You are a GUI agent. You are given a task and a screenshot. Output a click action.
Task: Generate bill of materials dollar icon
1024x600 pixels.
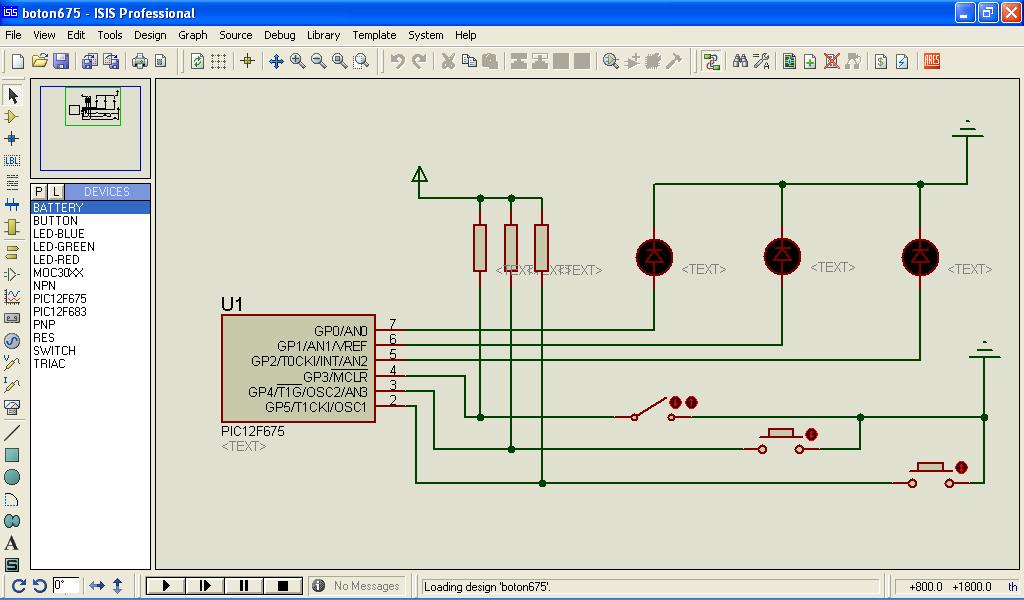[881, 61]
